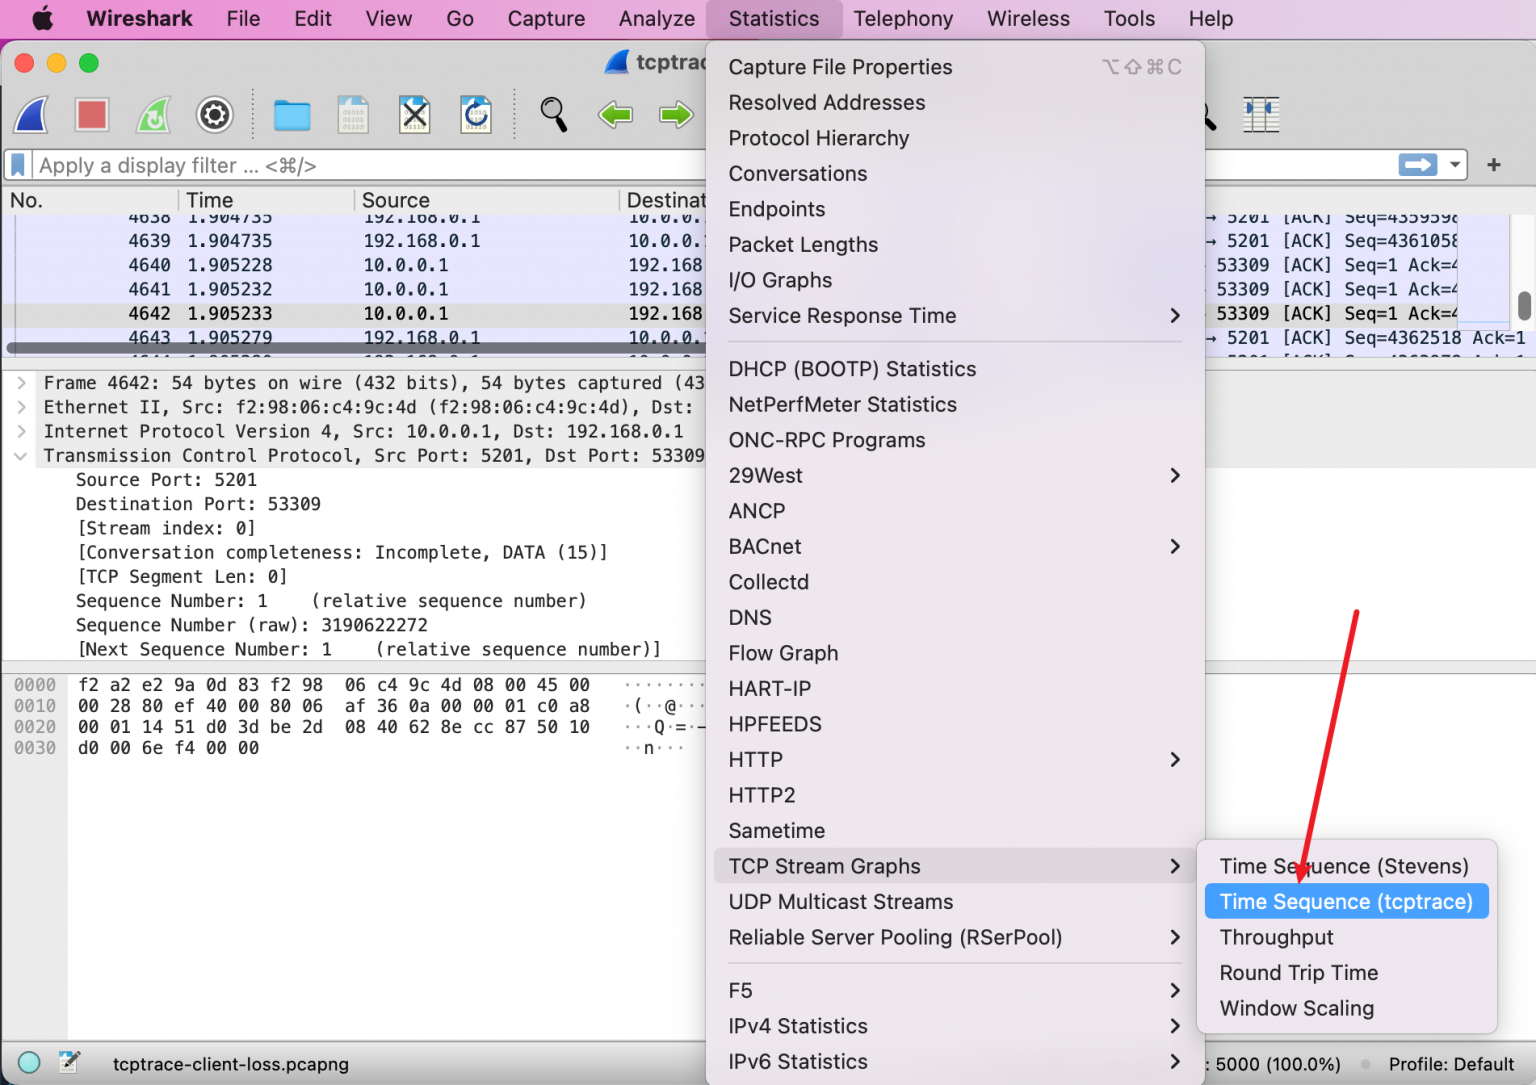This screenshot has height=1085, width=1536.
Task: Start a new capture with the blue shark fin
Action: (31, 115)
